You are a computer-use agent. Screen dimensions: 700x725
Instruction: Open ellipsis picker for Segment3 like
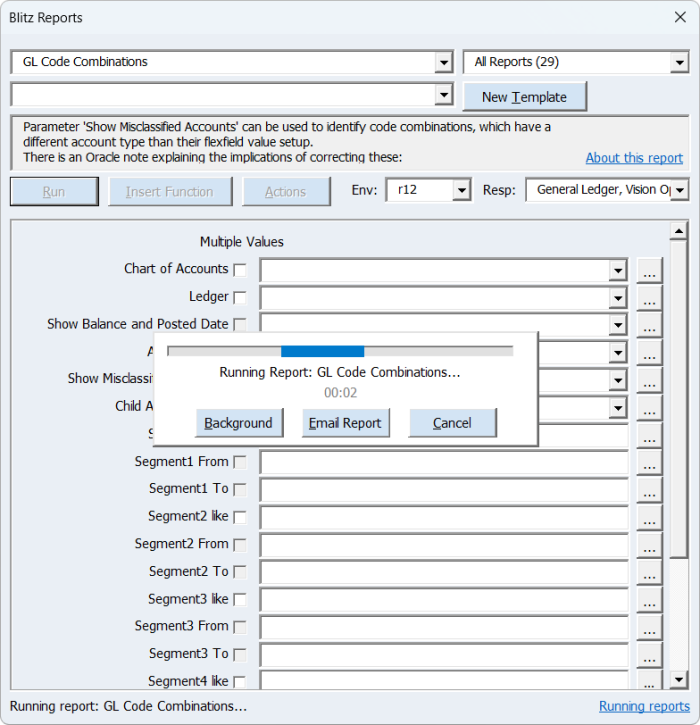click(x=649, y=600)
